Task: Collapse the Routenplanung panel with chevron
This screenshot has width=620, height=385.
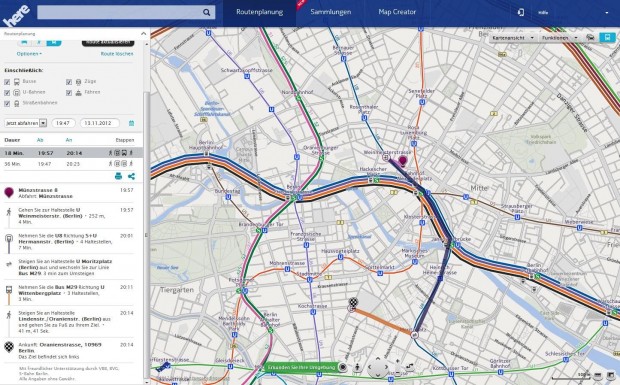Action: pos(143,34)
